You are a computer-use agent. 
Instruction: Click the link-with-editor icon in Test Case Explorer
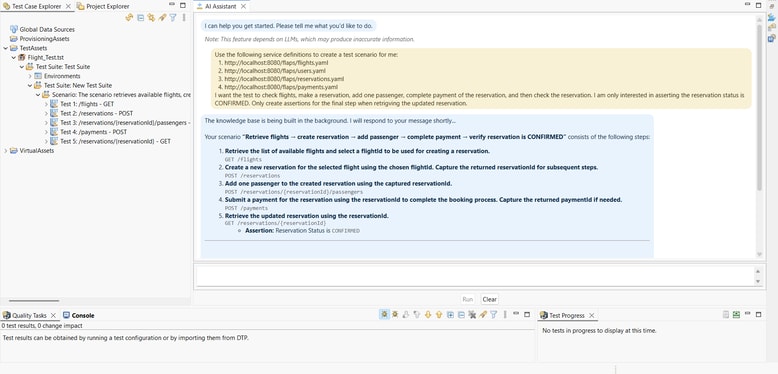pos(151,18)
